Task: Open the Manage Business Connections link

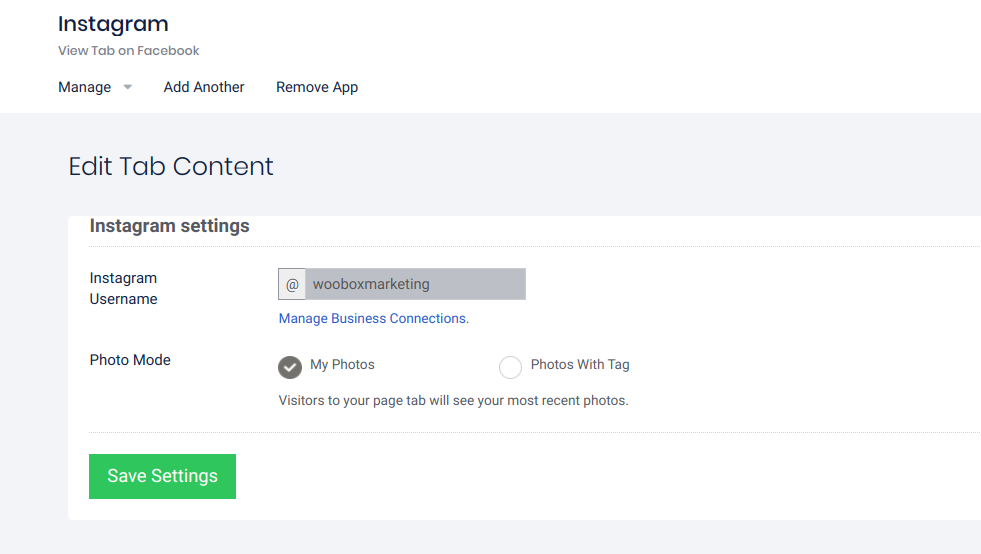Action: [x=373, y=318]
